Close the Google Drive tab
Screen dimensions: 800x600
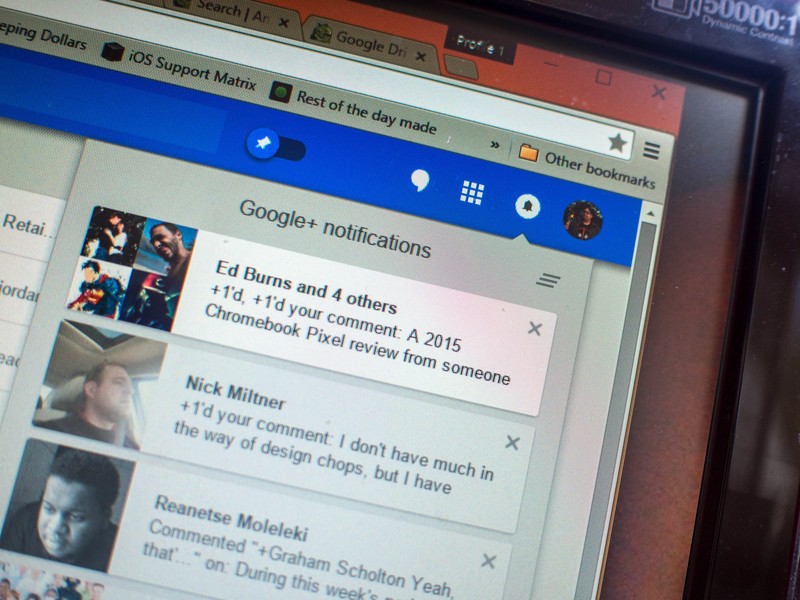click(x=420, y=57)
